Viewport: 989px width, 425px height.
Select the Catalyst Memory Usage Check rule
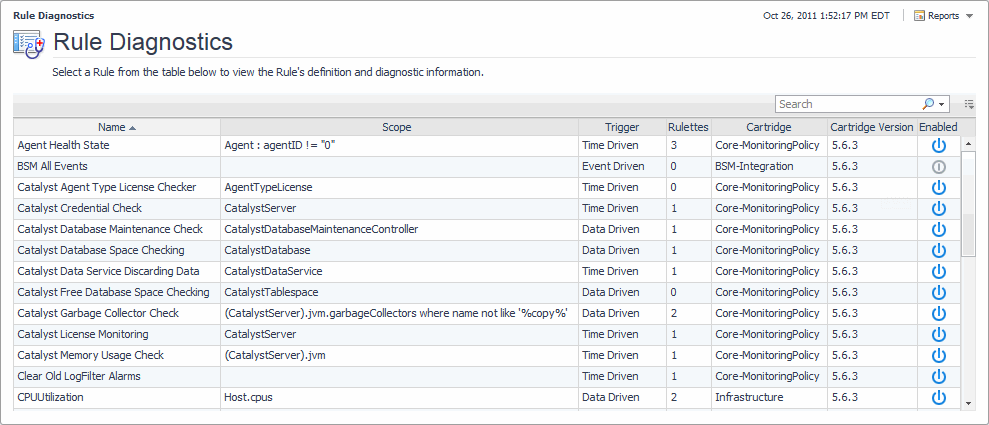tap(91, 355)
